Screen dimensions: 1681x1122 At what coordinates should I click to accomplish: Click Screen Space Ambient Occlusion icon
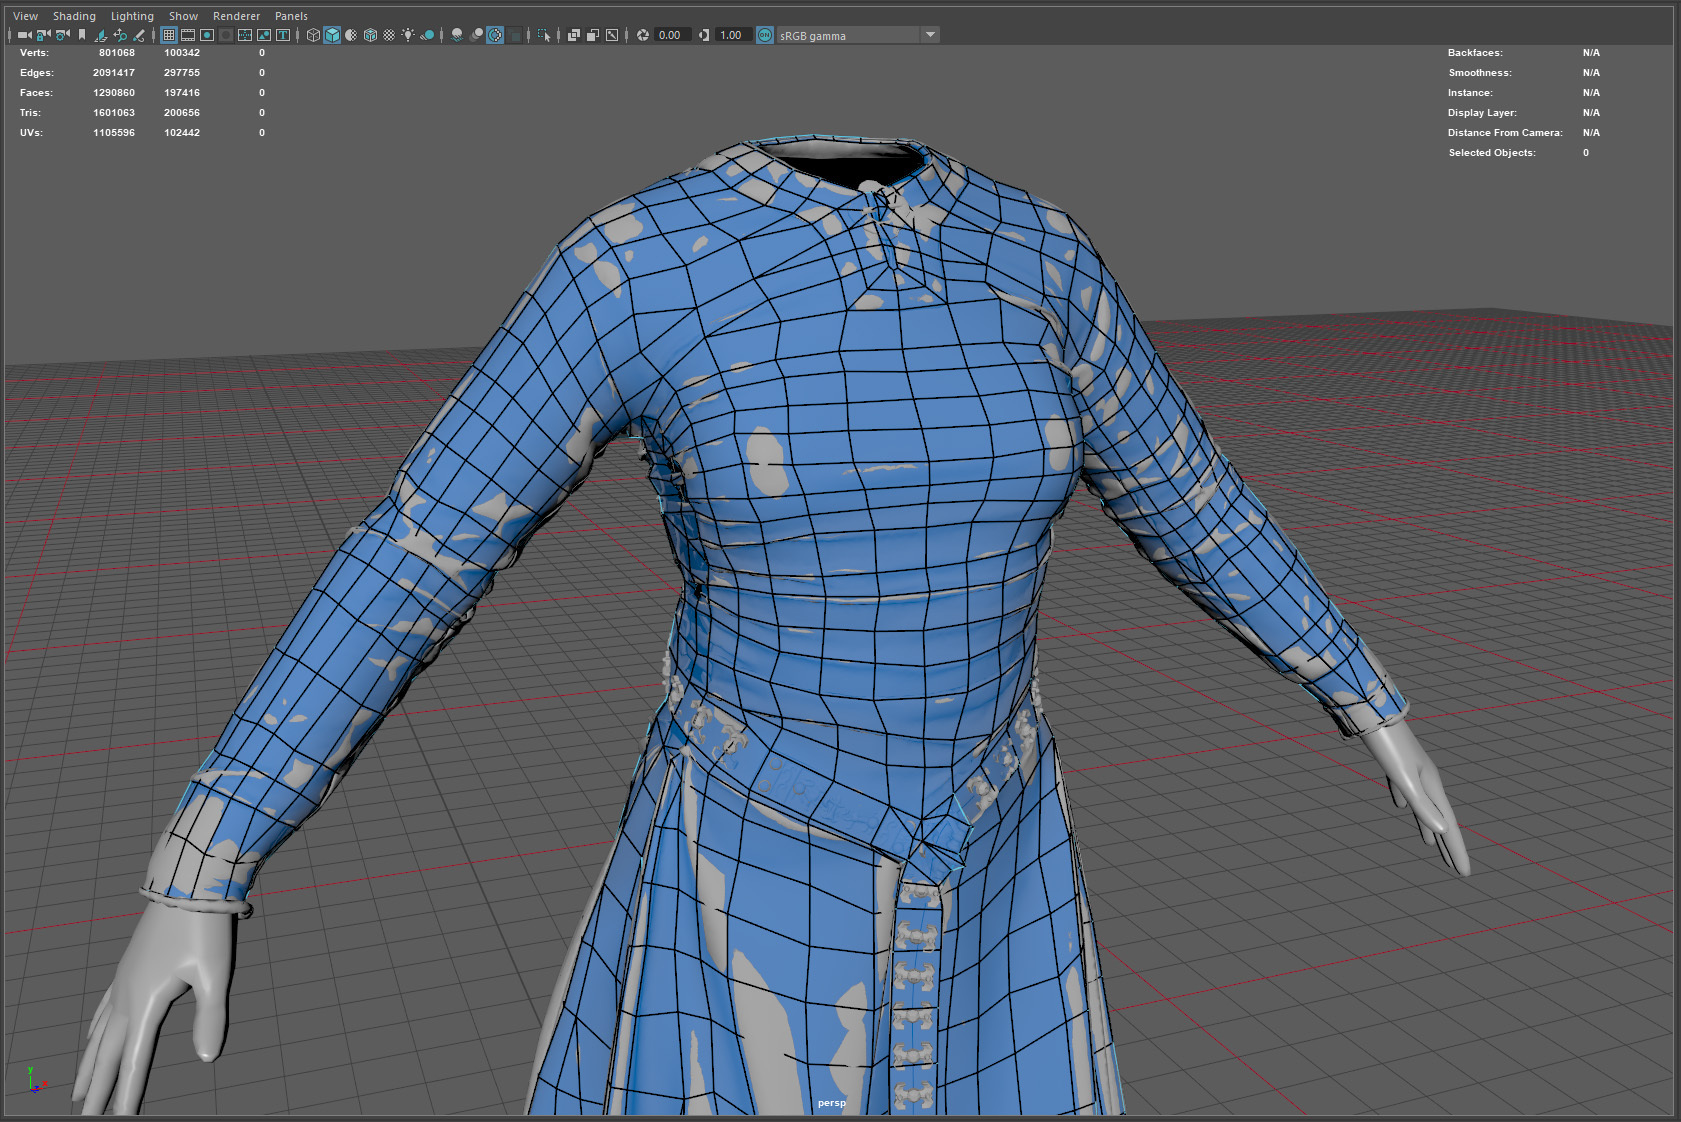point(457,35)
